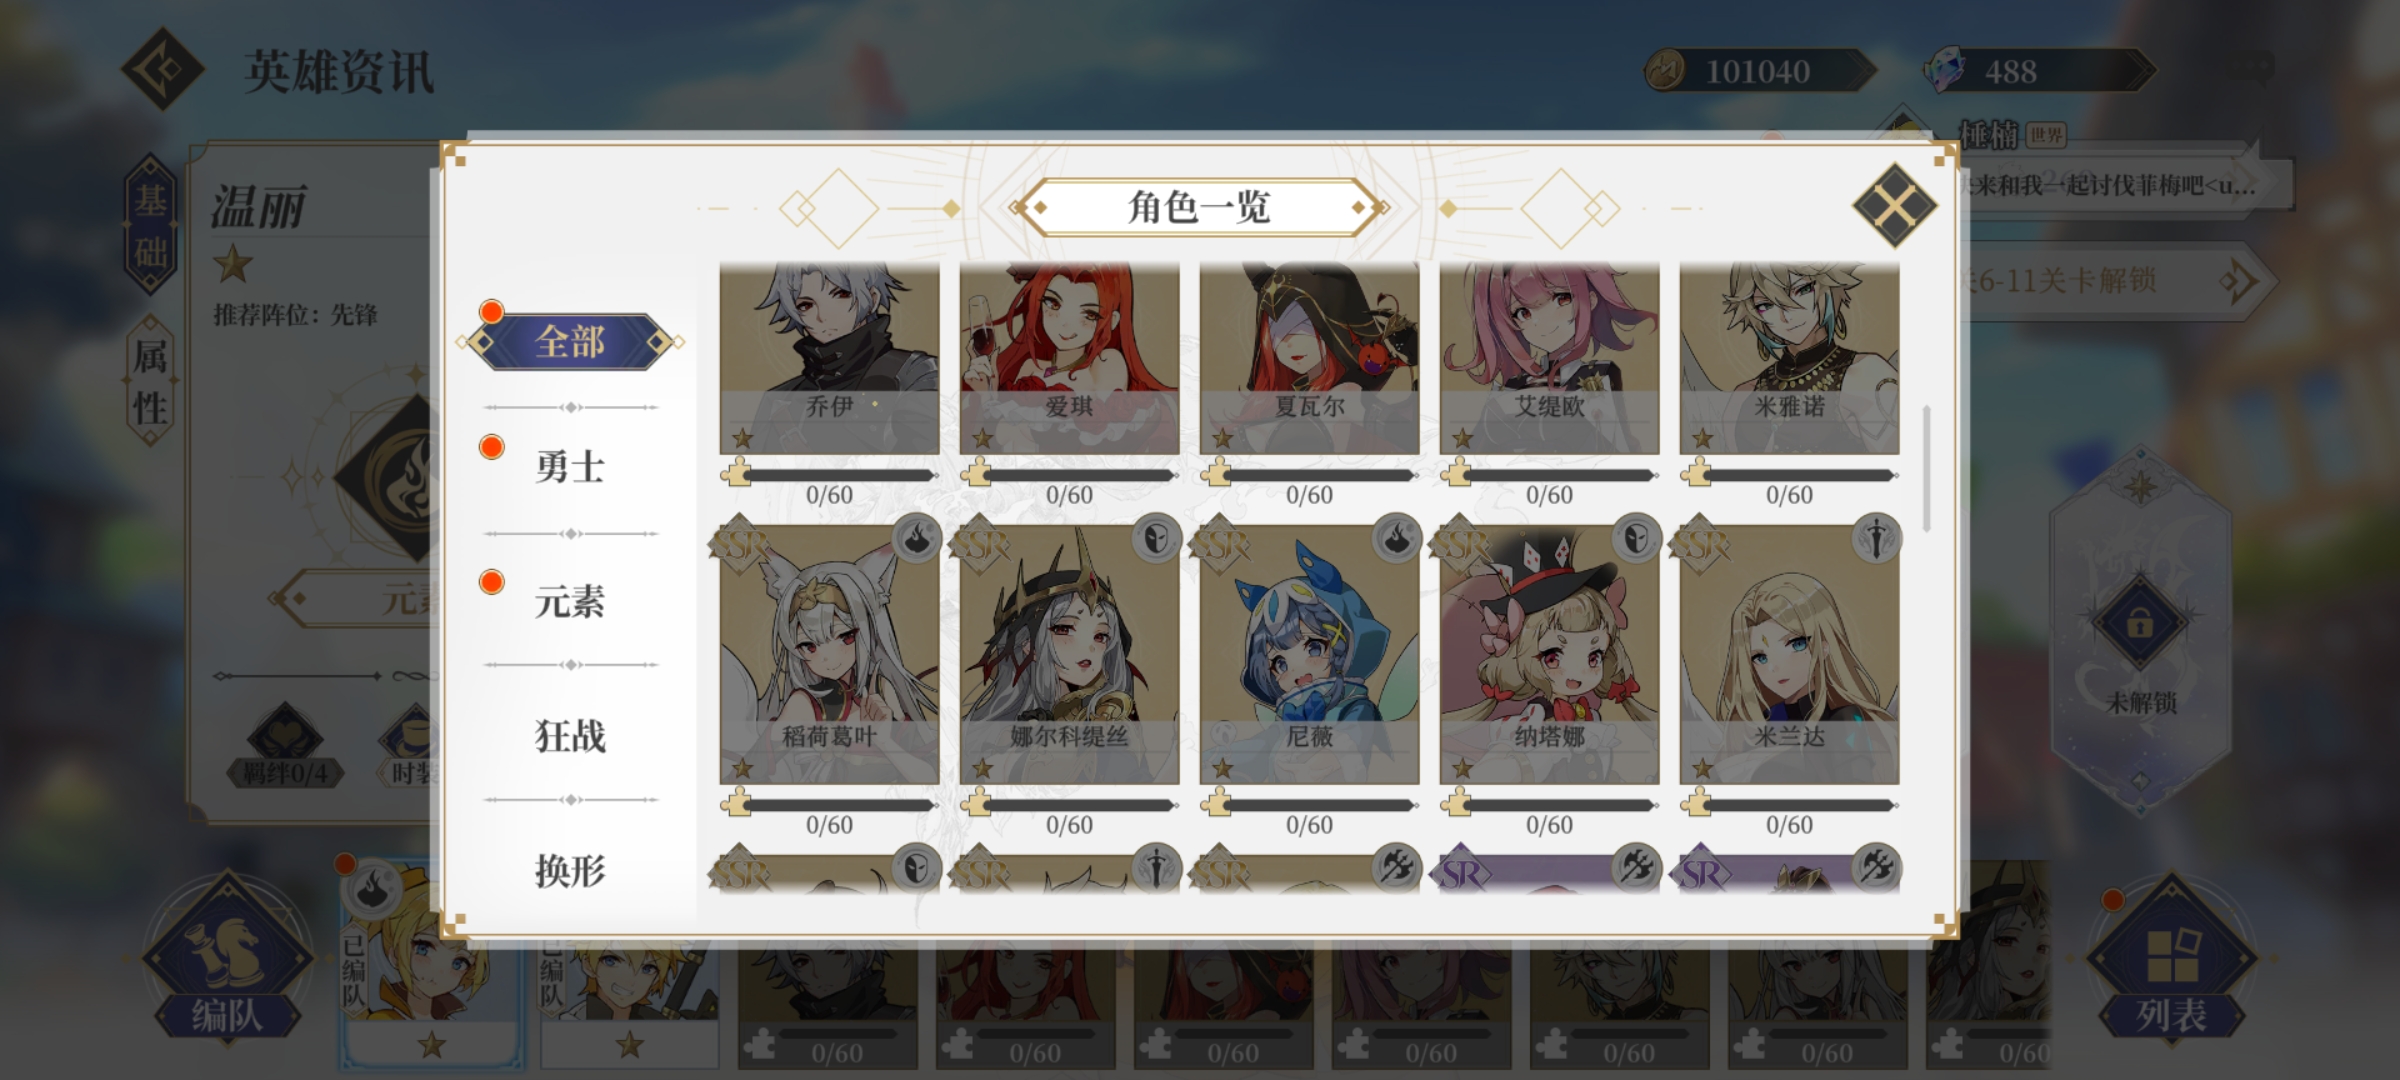Select the 换形 category filter

570,871
